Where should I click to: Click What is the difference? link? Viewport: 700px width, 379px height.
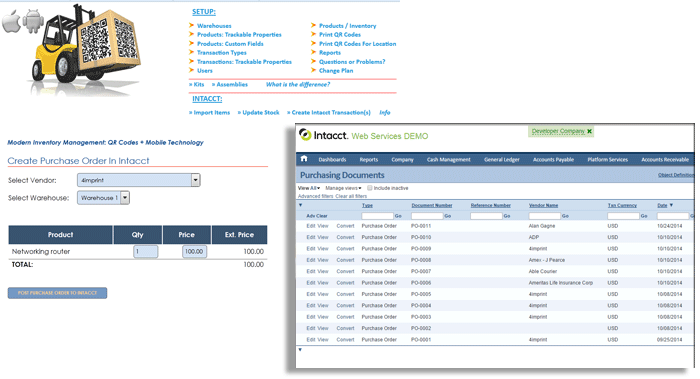(298, 84)
